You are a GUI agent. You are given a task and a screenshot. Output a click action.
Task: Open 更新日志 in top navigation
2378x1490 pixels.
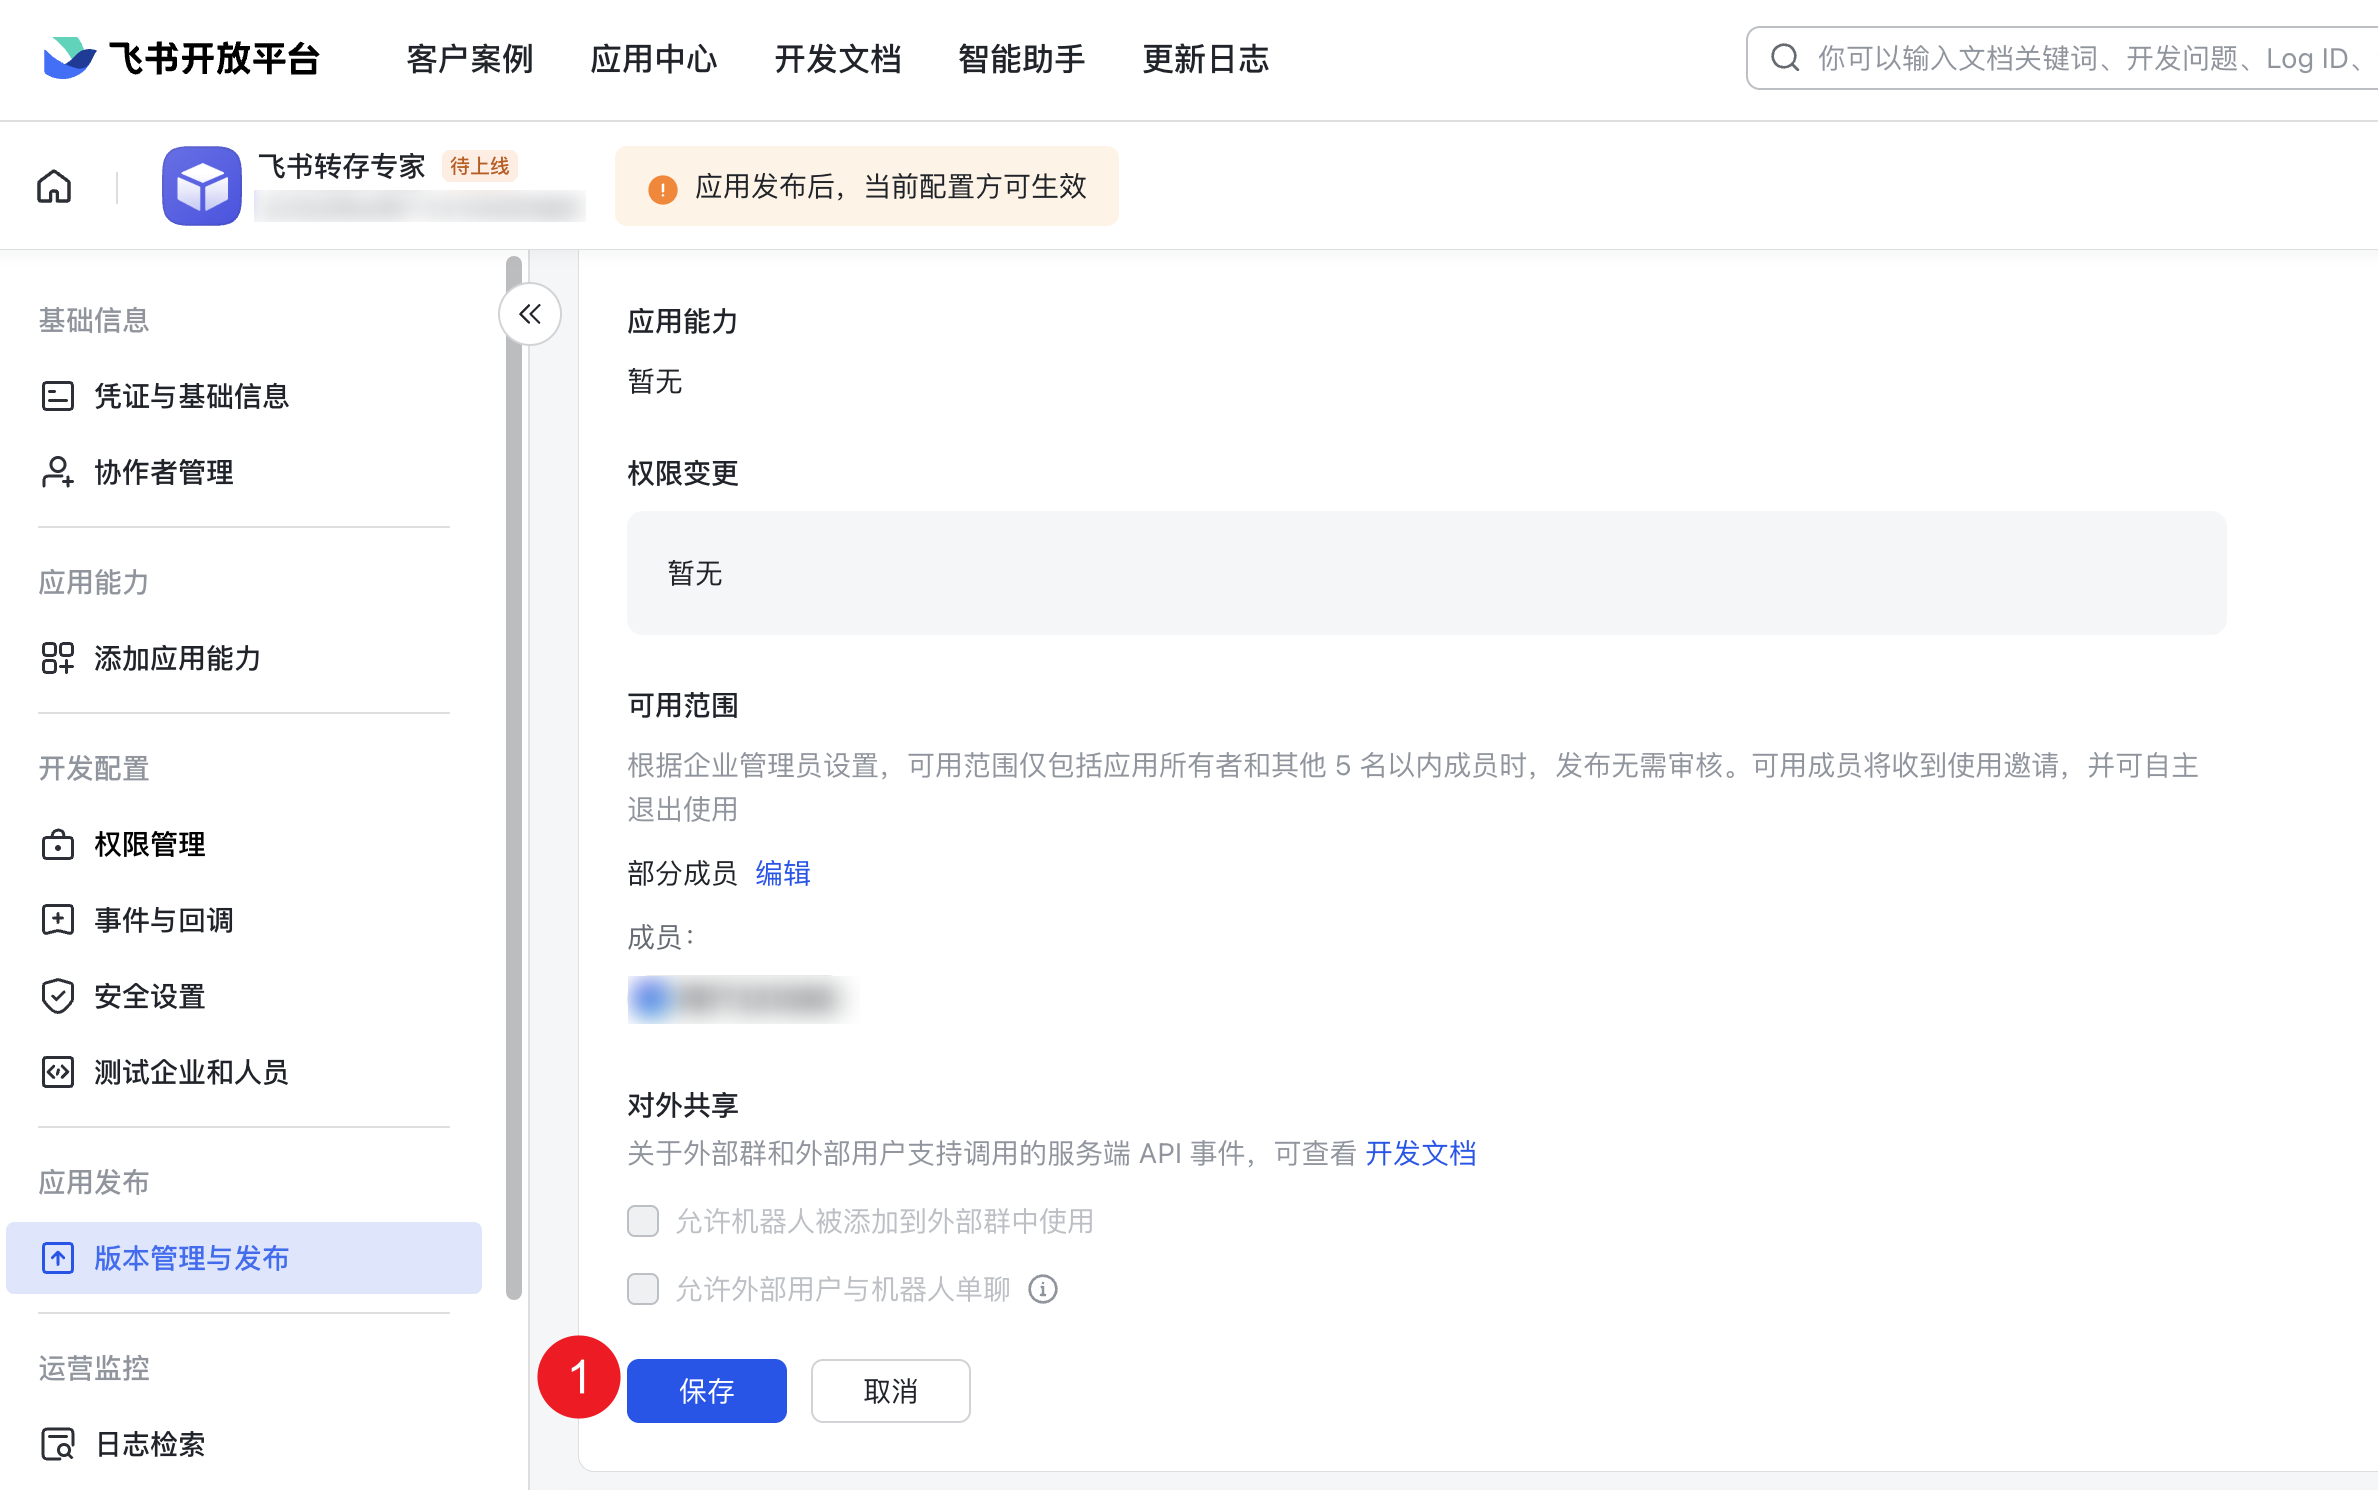pos(1205,59)
